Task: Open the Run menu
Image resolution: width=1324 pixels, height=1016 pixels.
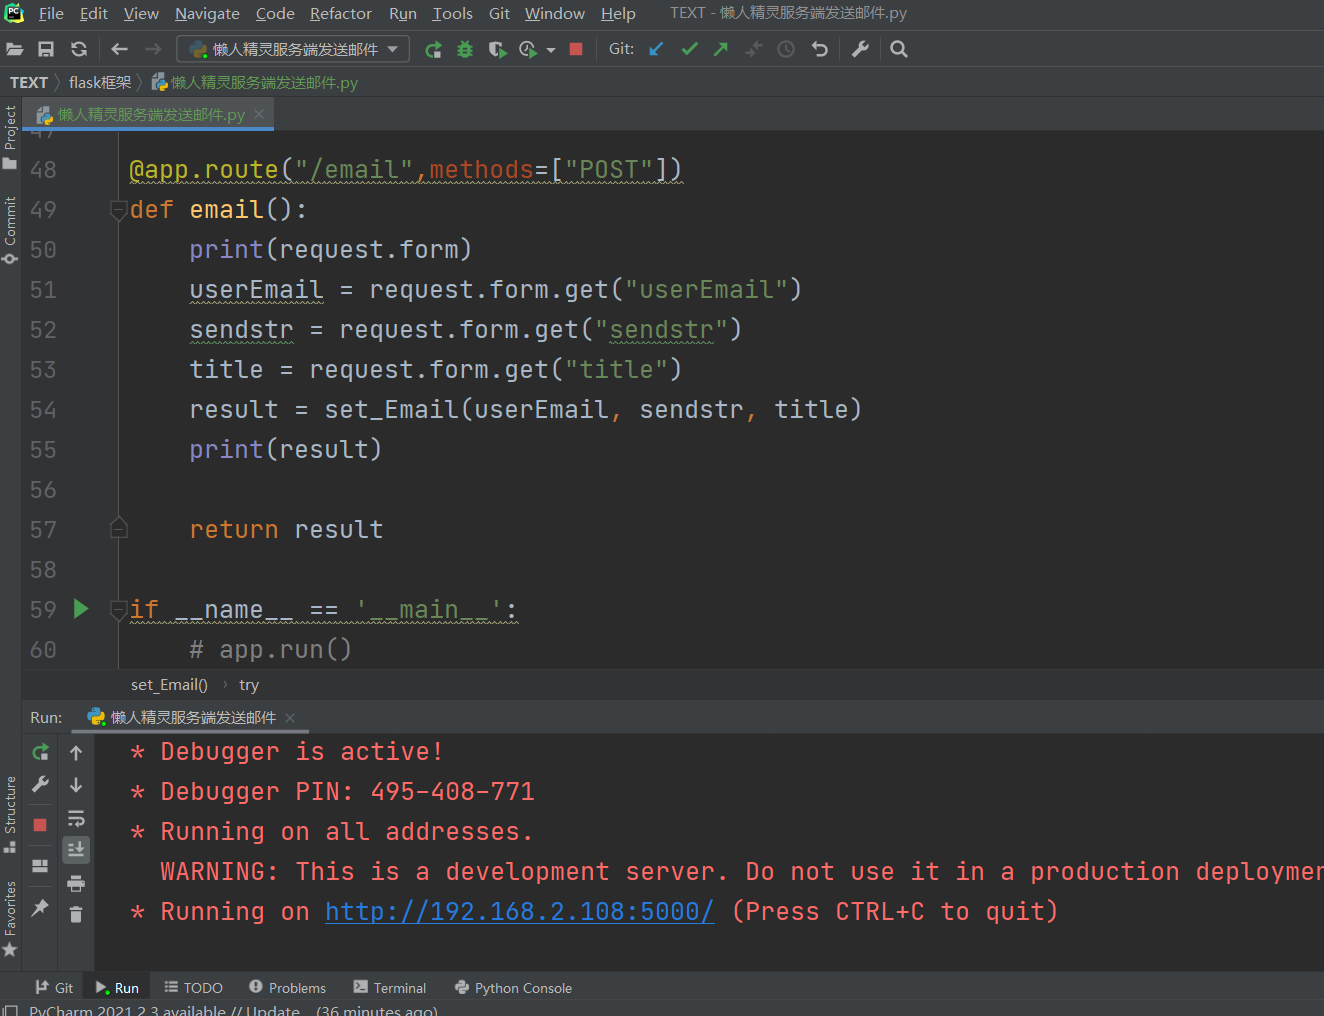Action: [403, 13]
